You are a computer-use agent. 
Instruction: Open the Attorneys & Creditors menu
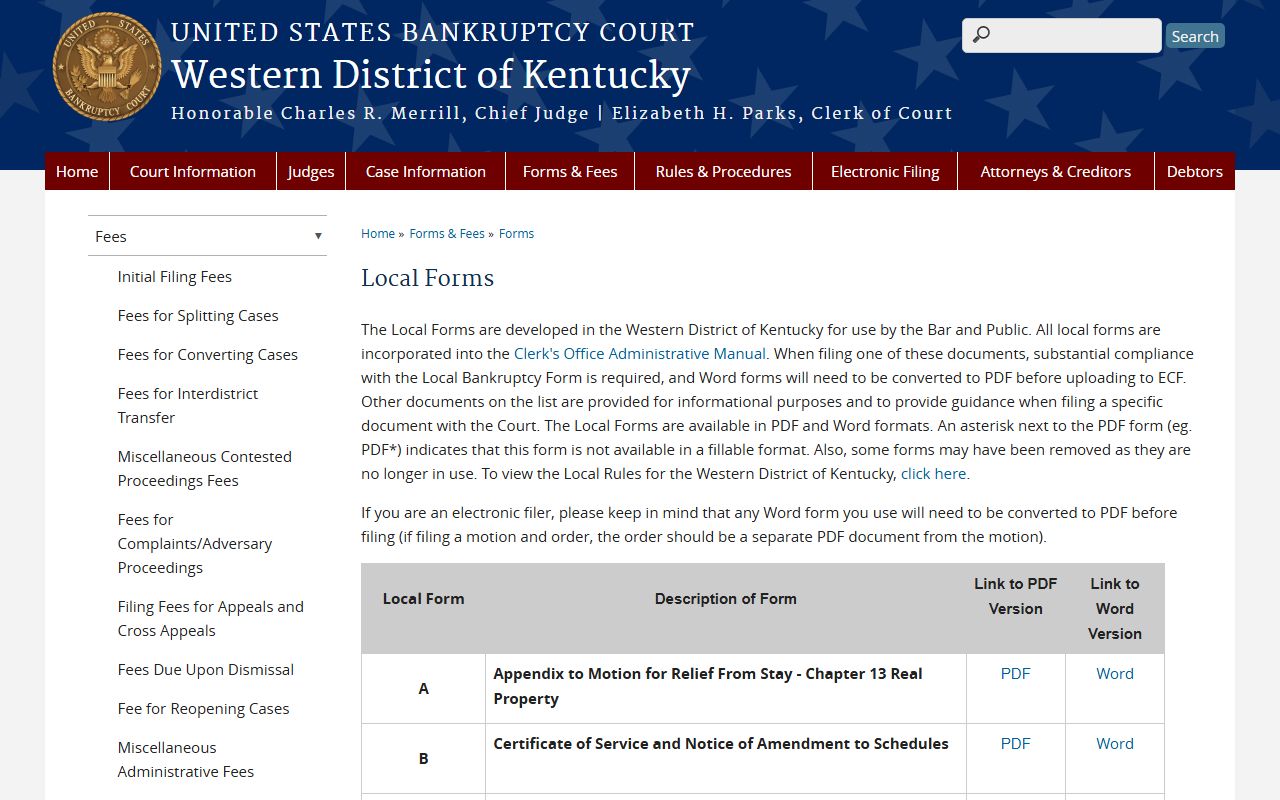[x=1056, y=171]
